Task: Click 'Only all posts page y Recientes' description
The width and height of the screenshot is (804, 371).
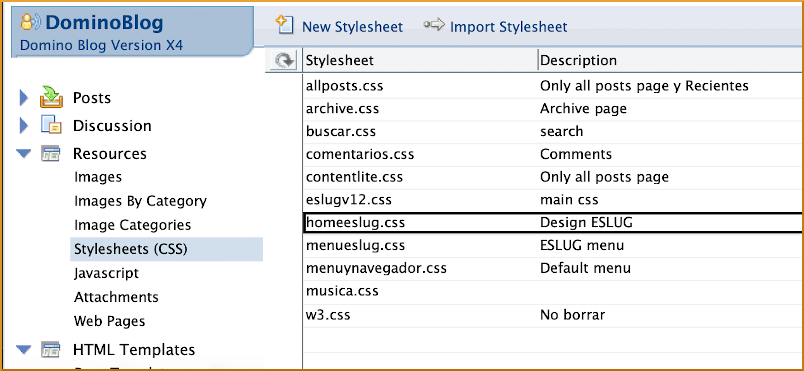Action: click(x=645, y=86)
